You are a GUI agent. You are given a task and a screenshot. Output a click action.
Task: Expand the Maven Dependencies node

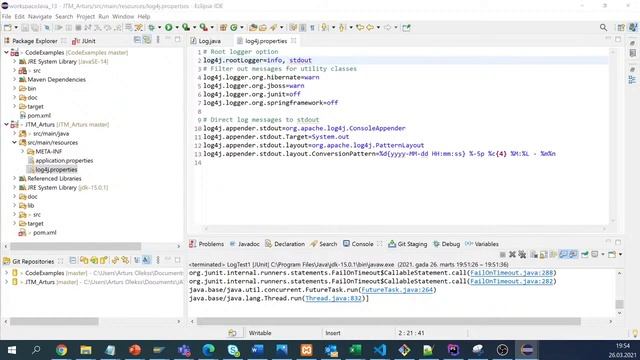click(14, 79)
